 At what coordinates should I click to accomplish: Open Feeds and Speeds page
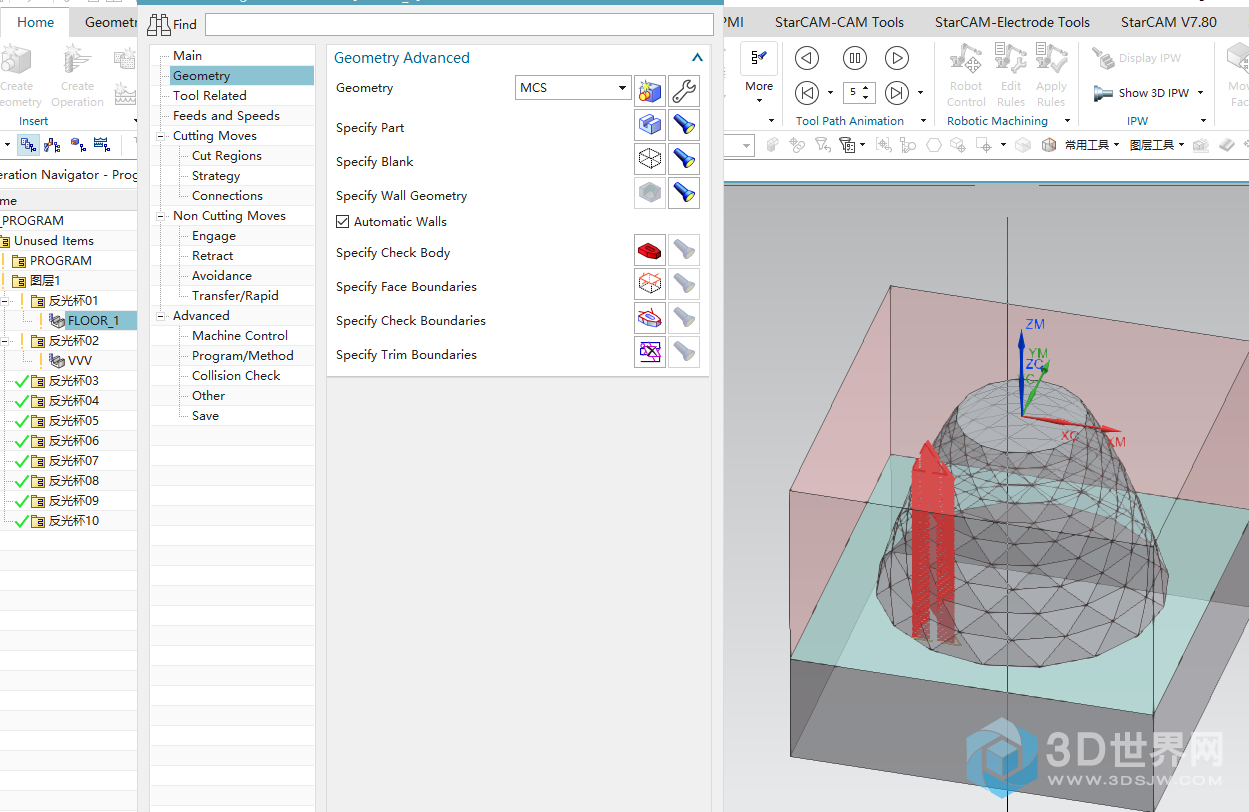(x=226, y=116)
